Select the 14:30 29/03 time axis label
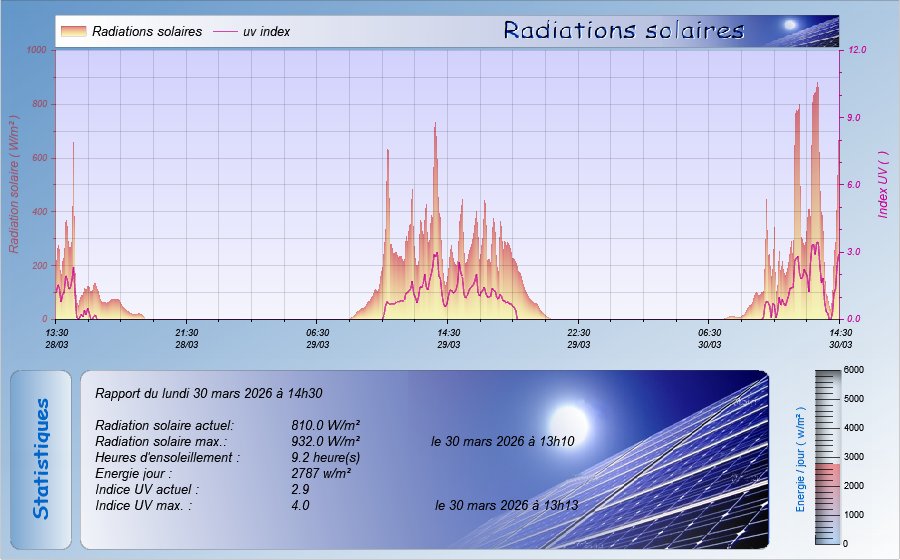 point(448,338)
